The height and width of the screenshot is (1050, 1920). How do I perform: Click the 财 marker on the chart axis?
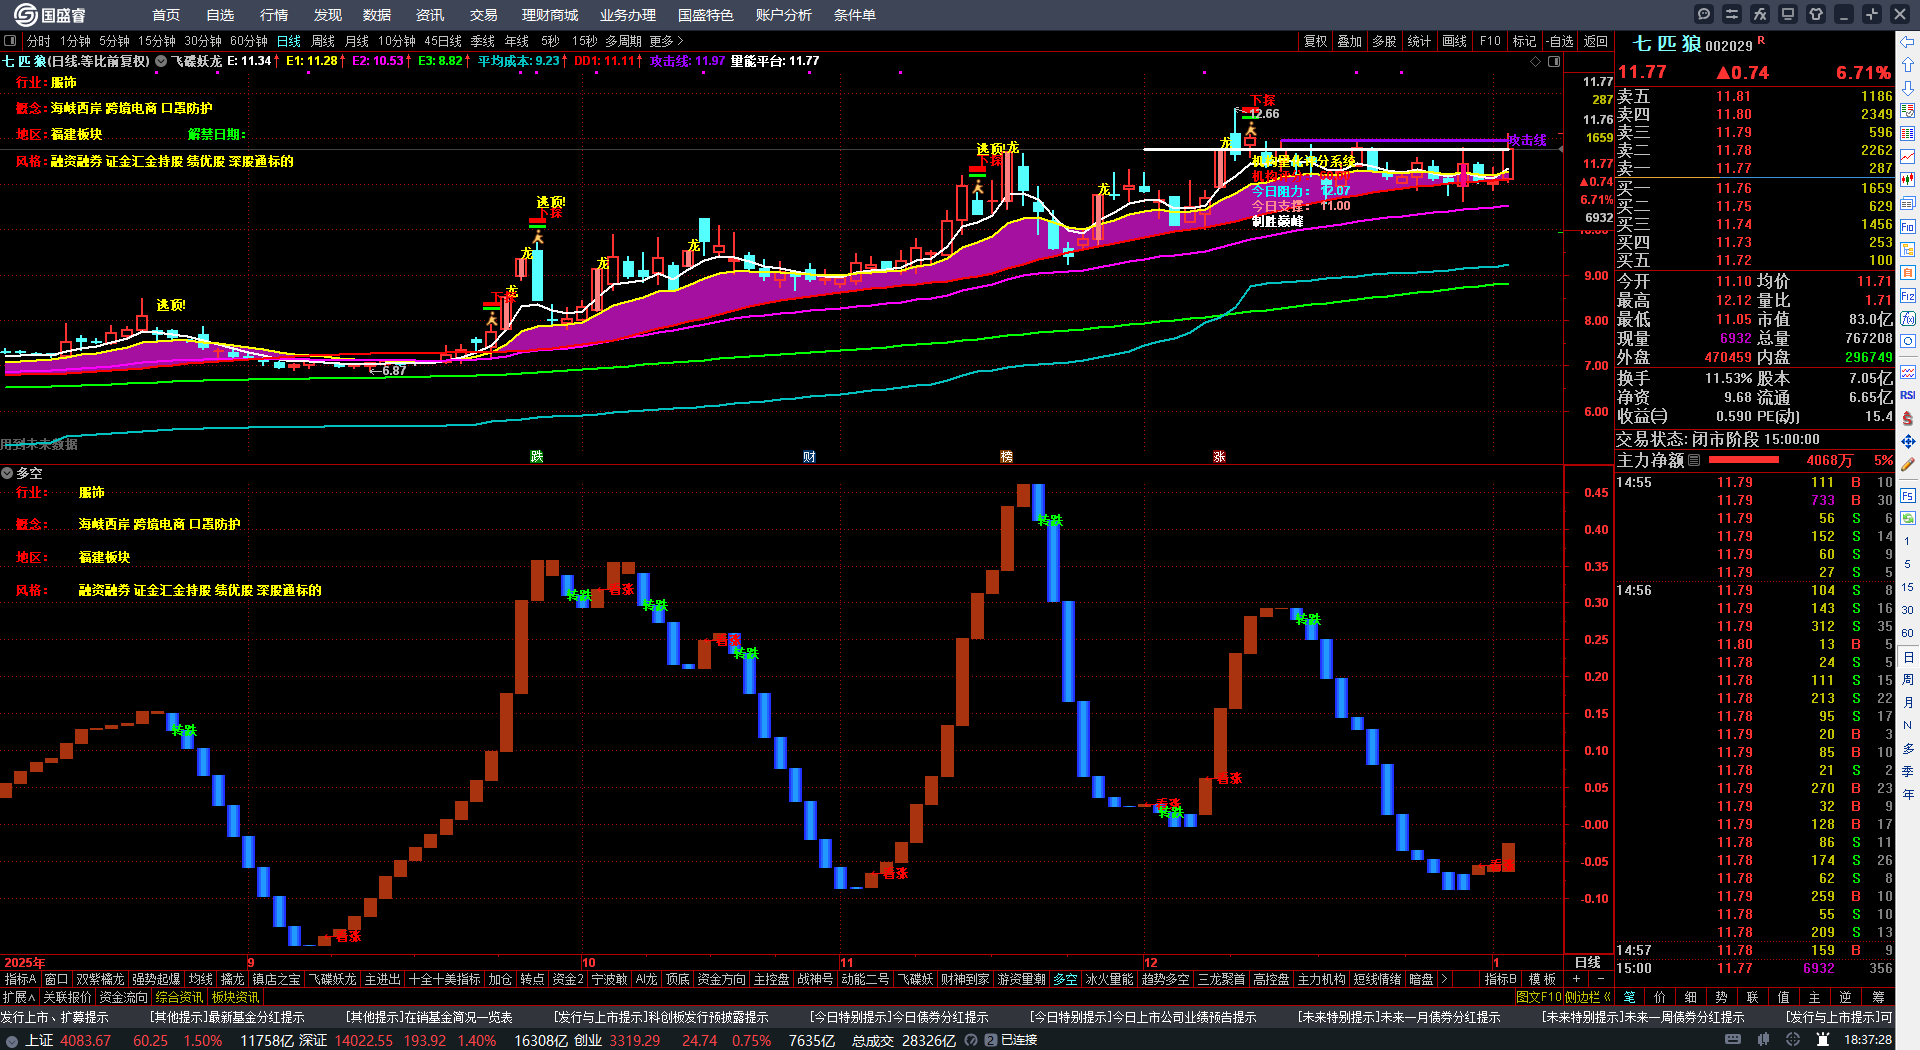coord(809,457)
